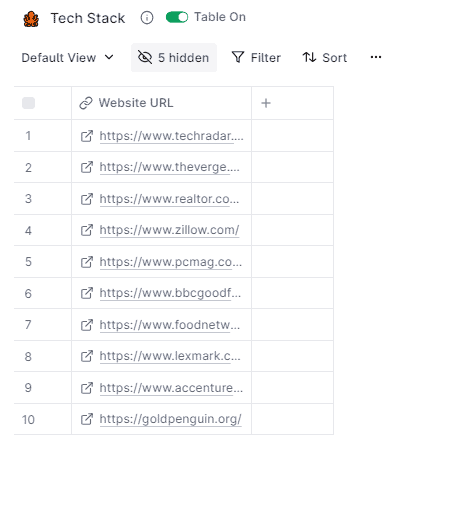Image resolution: width=460 pixels, height=510 pixels.
Task: Open external link icon for techradar row
Action: click(87, 136)
